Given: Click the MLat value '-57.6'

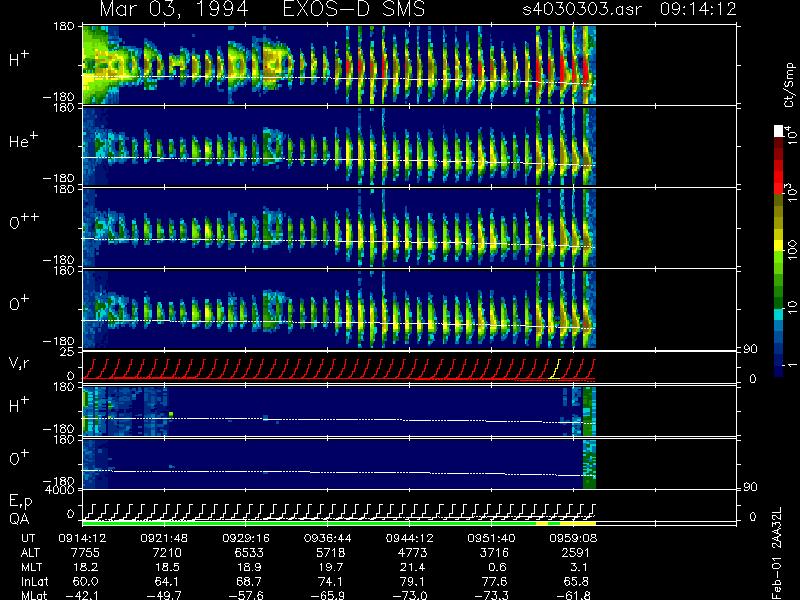Looking at the screenshot, I should pos(246,595).
